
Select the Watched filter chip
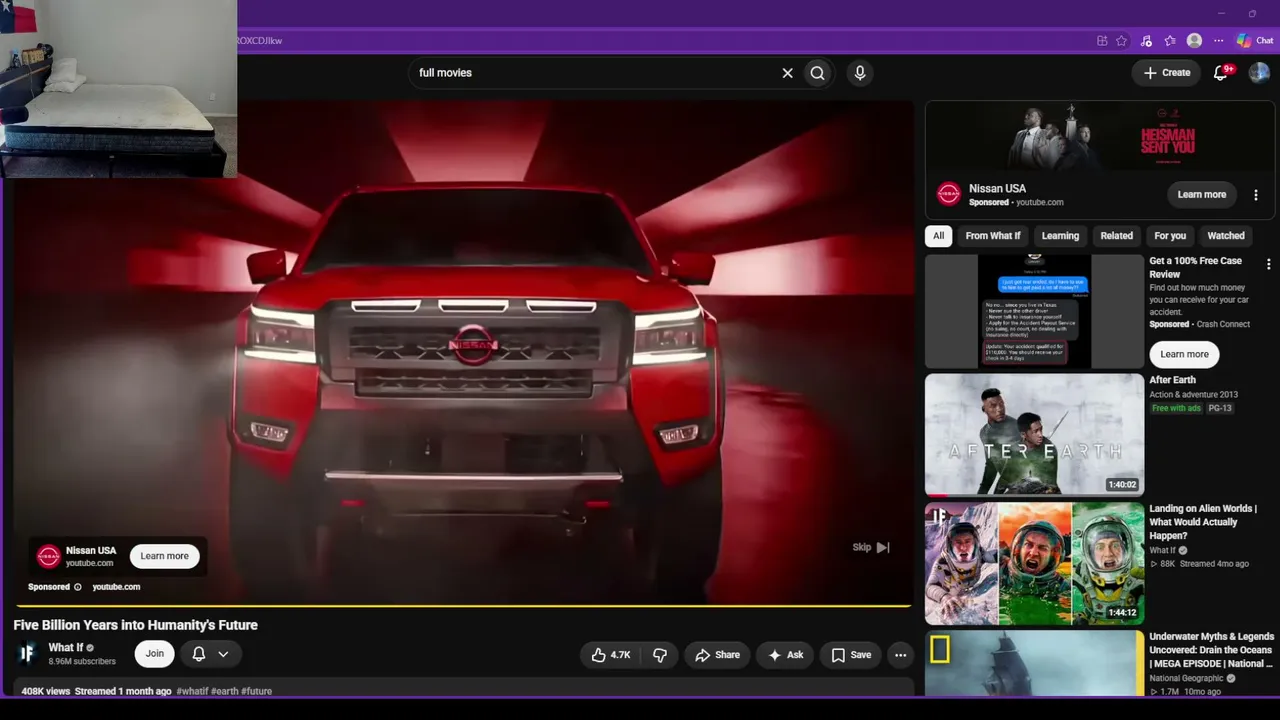point(1226,236)
